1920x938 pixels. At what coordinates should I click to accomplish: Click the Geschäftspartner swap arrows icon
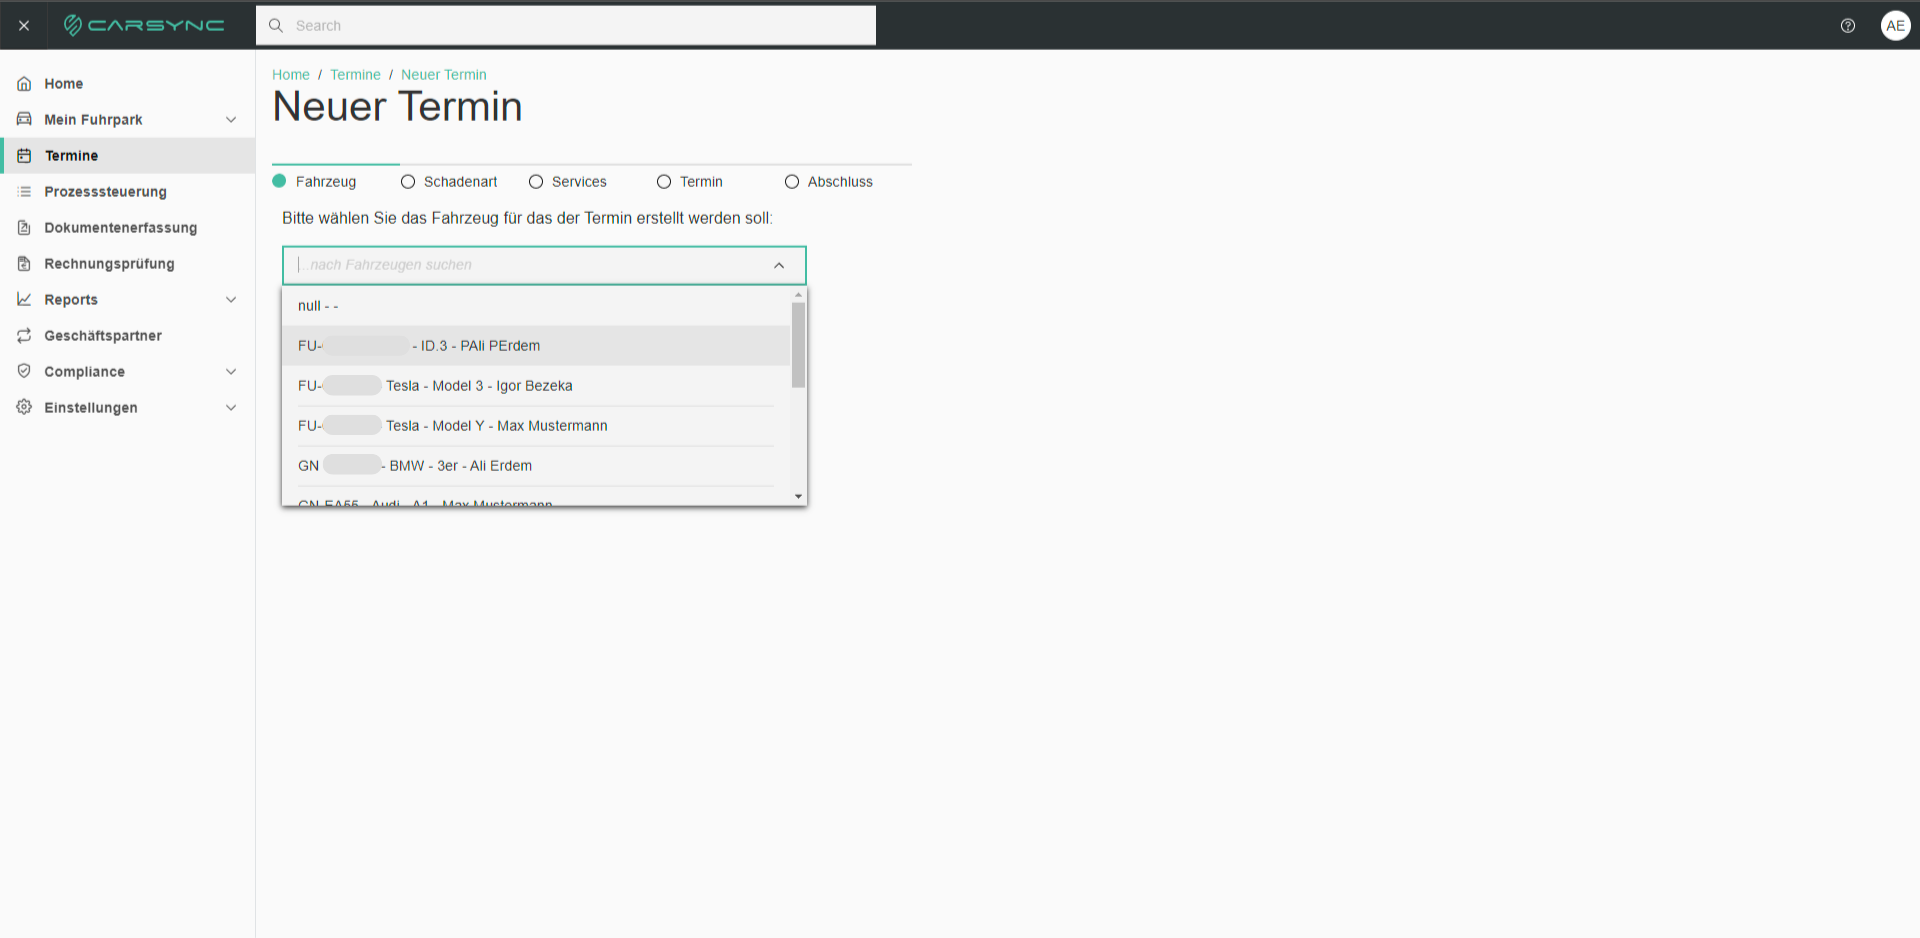[x=24, y=335]
